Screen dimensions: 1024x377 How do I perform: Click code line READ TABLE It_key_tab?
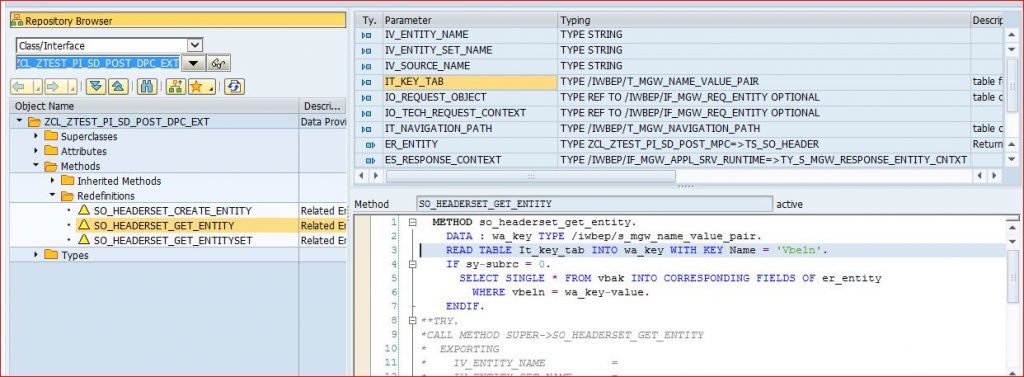click(637, 250)
